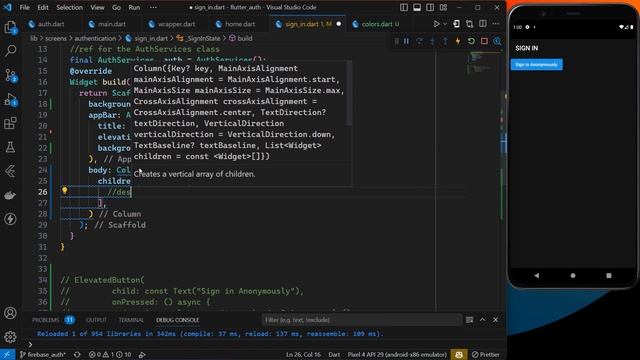Open the Debug Console tab
Viewport: 640px width, 360px height.
178,320
